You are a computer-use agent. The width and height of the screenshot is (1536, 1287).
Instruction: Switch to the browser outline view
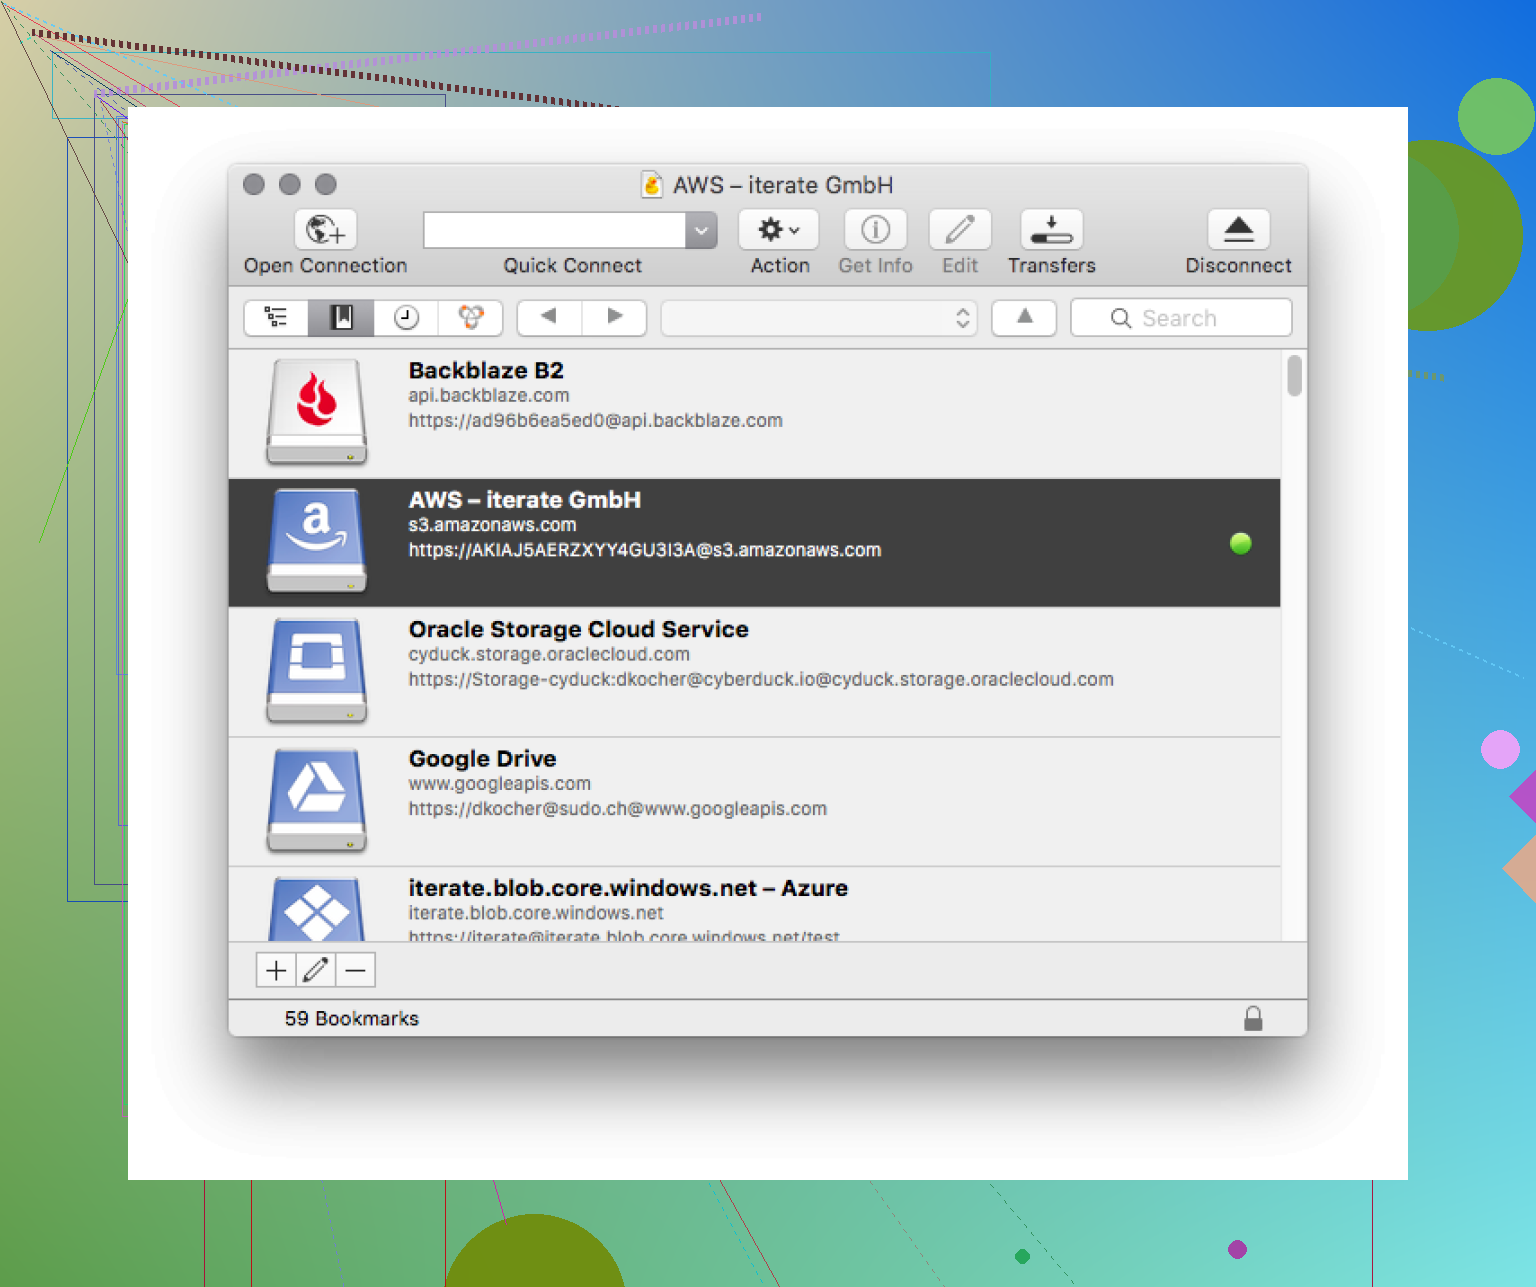point(276,318)
